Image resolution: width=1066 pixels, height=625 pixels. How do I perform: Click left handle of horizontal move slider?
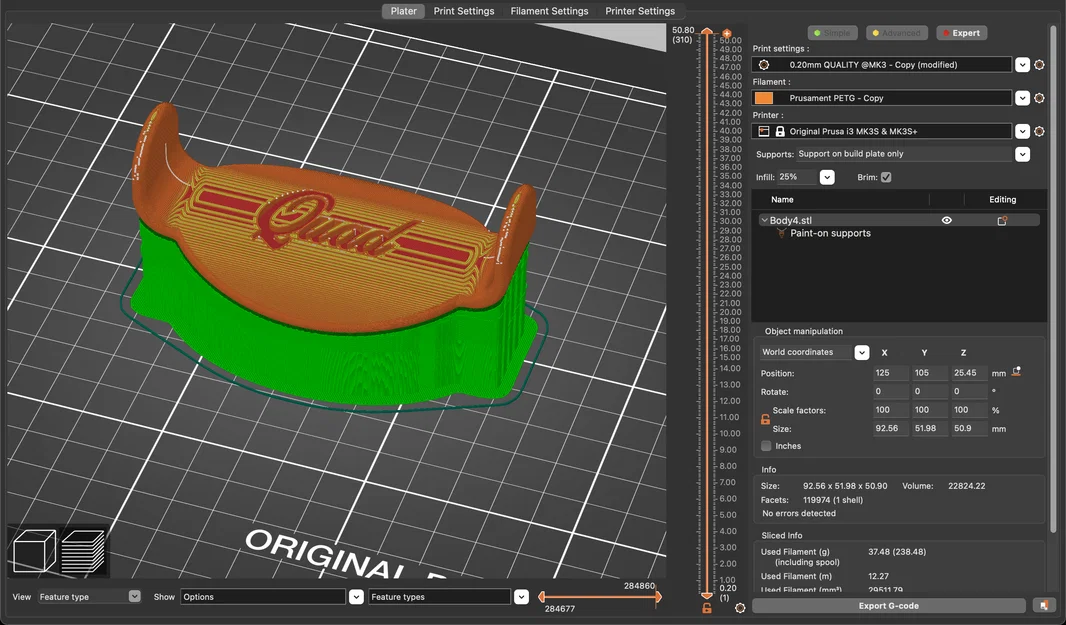[541, 596]
